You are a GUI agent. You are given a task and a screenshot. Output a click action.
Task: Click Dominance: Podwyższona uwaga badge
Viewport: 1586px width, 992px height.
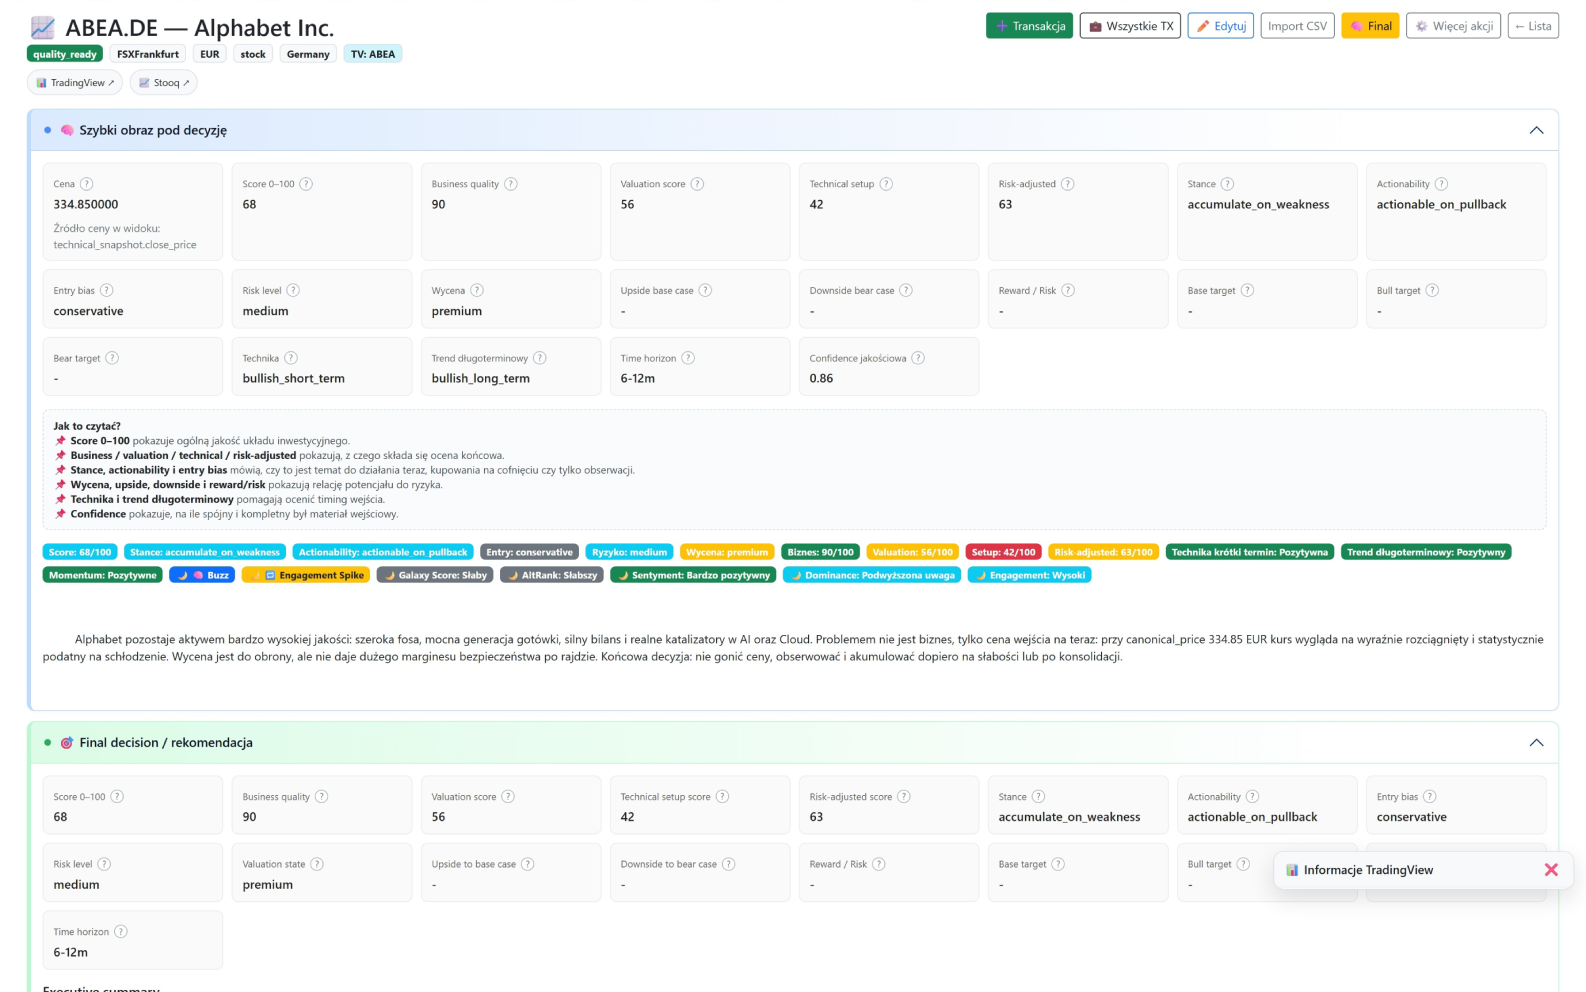coord(872,575)
